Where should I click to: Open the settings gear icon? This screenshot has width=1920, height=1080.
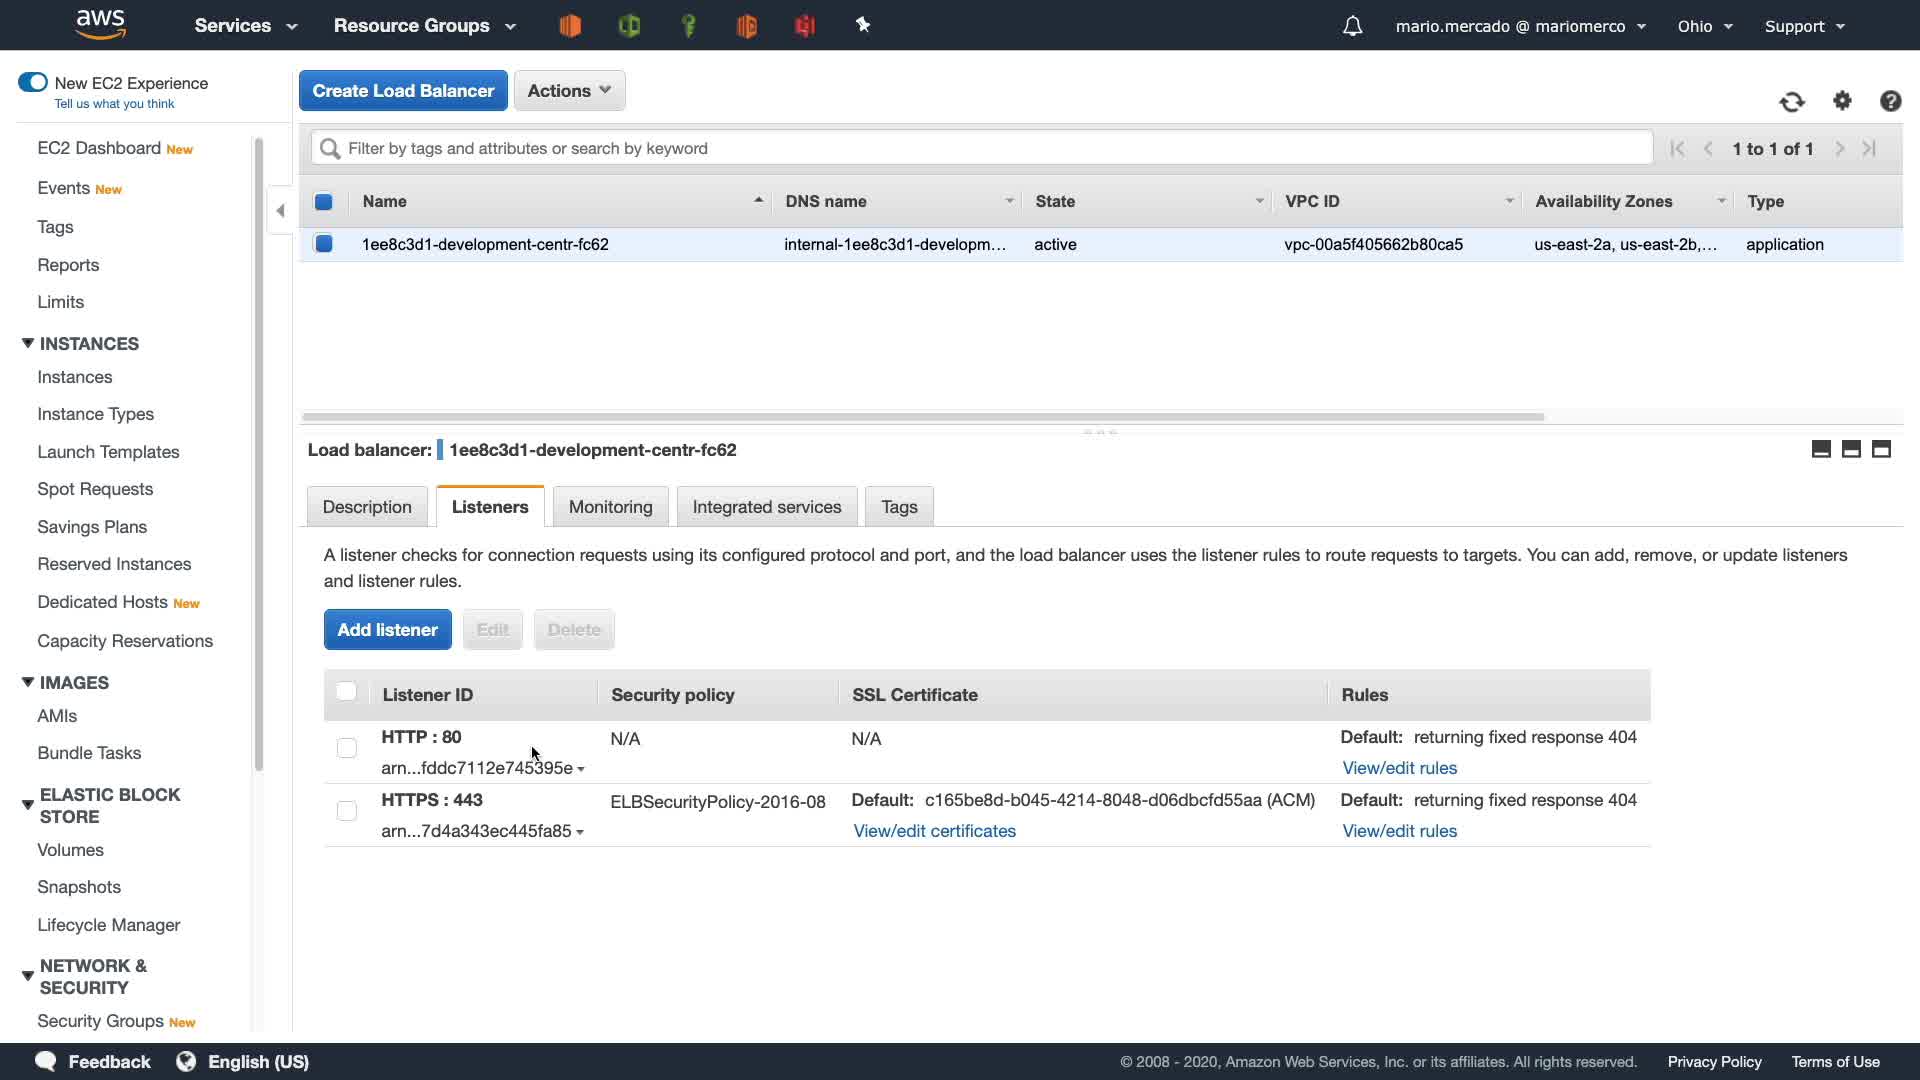[1842, 101]
